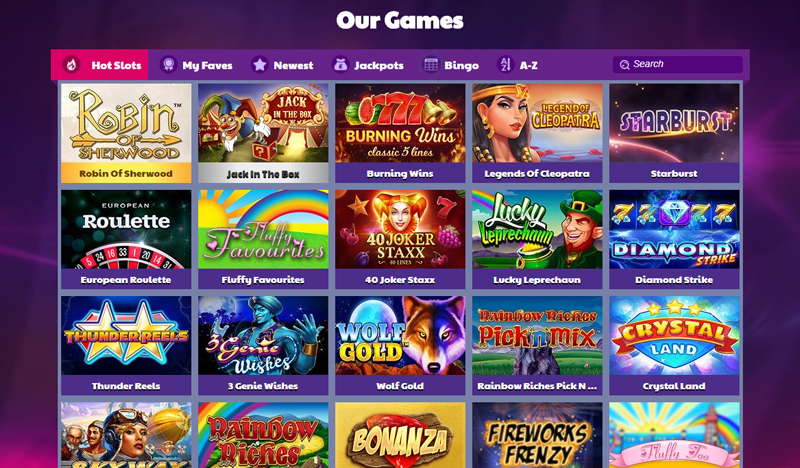800x468 pixels.
Task: Click the Bingo grid icon
Action: [x=431, y=65]
